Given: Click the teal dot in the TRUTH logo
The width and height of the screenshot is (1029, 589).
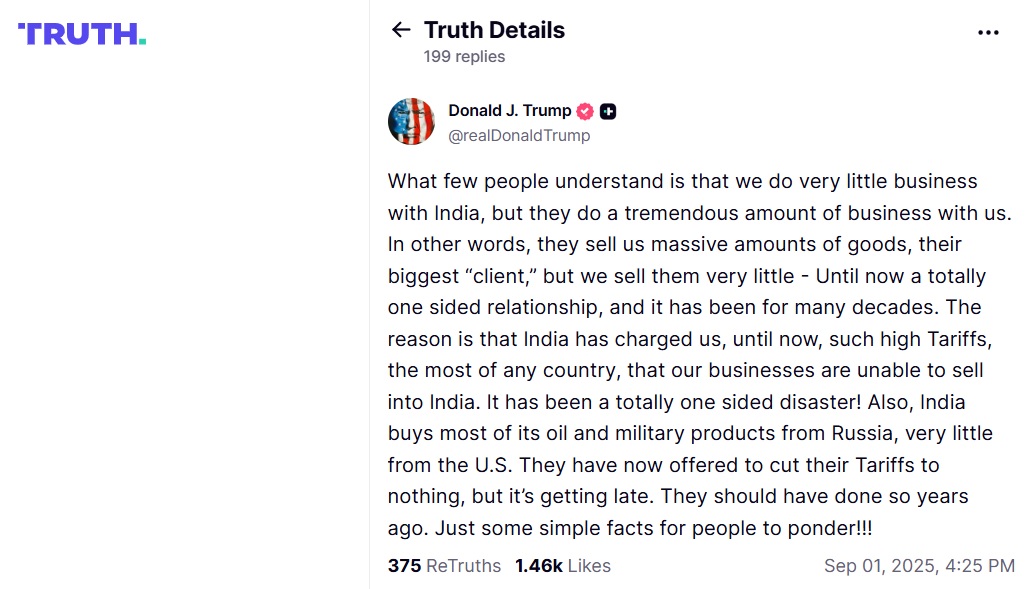Looking at the screenshot, I should [x=142, y=41].
